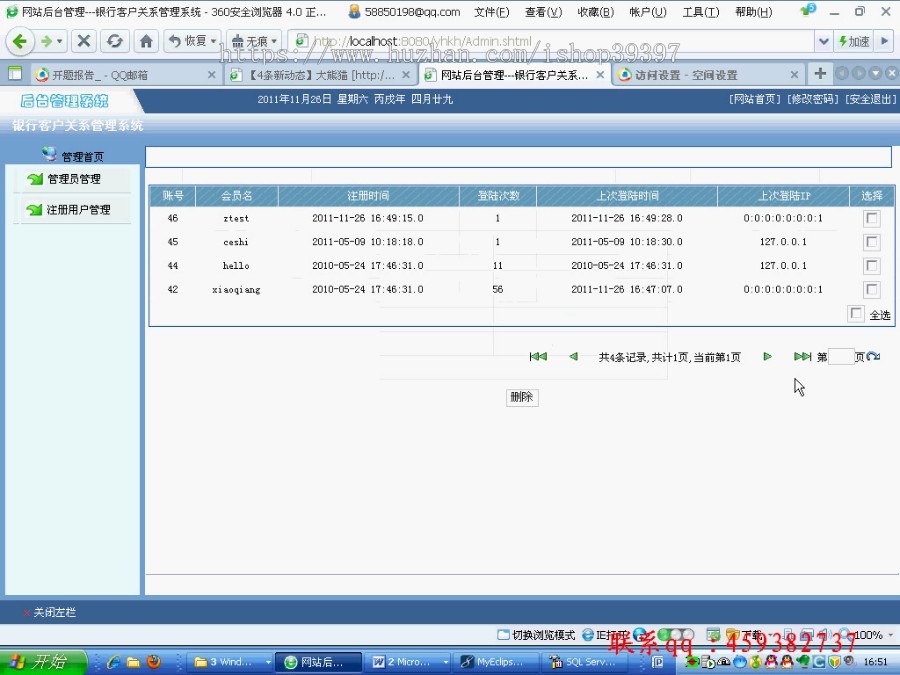Go to browser home page icon
Screen dimensions: 900x675
[146, 41]
